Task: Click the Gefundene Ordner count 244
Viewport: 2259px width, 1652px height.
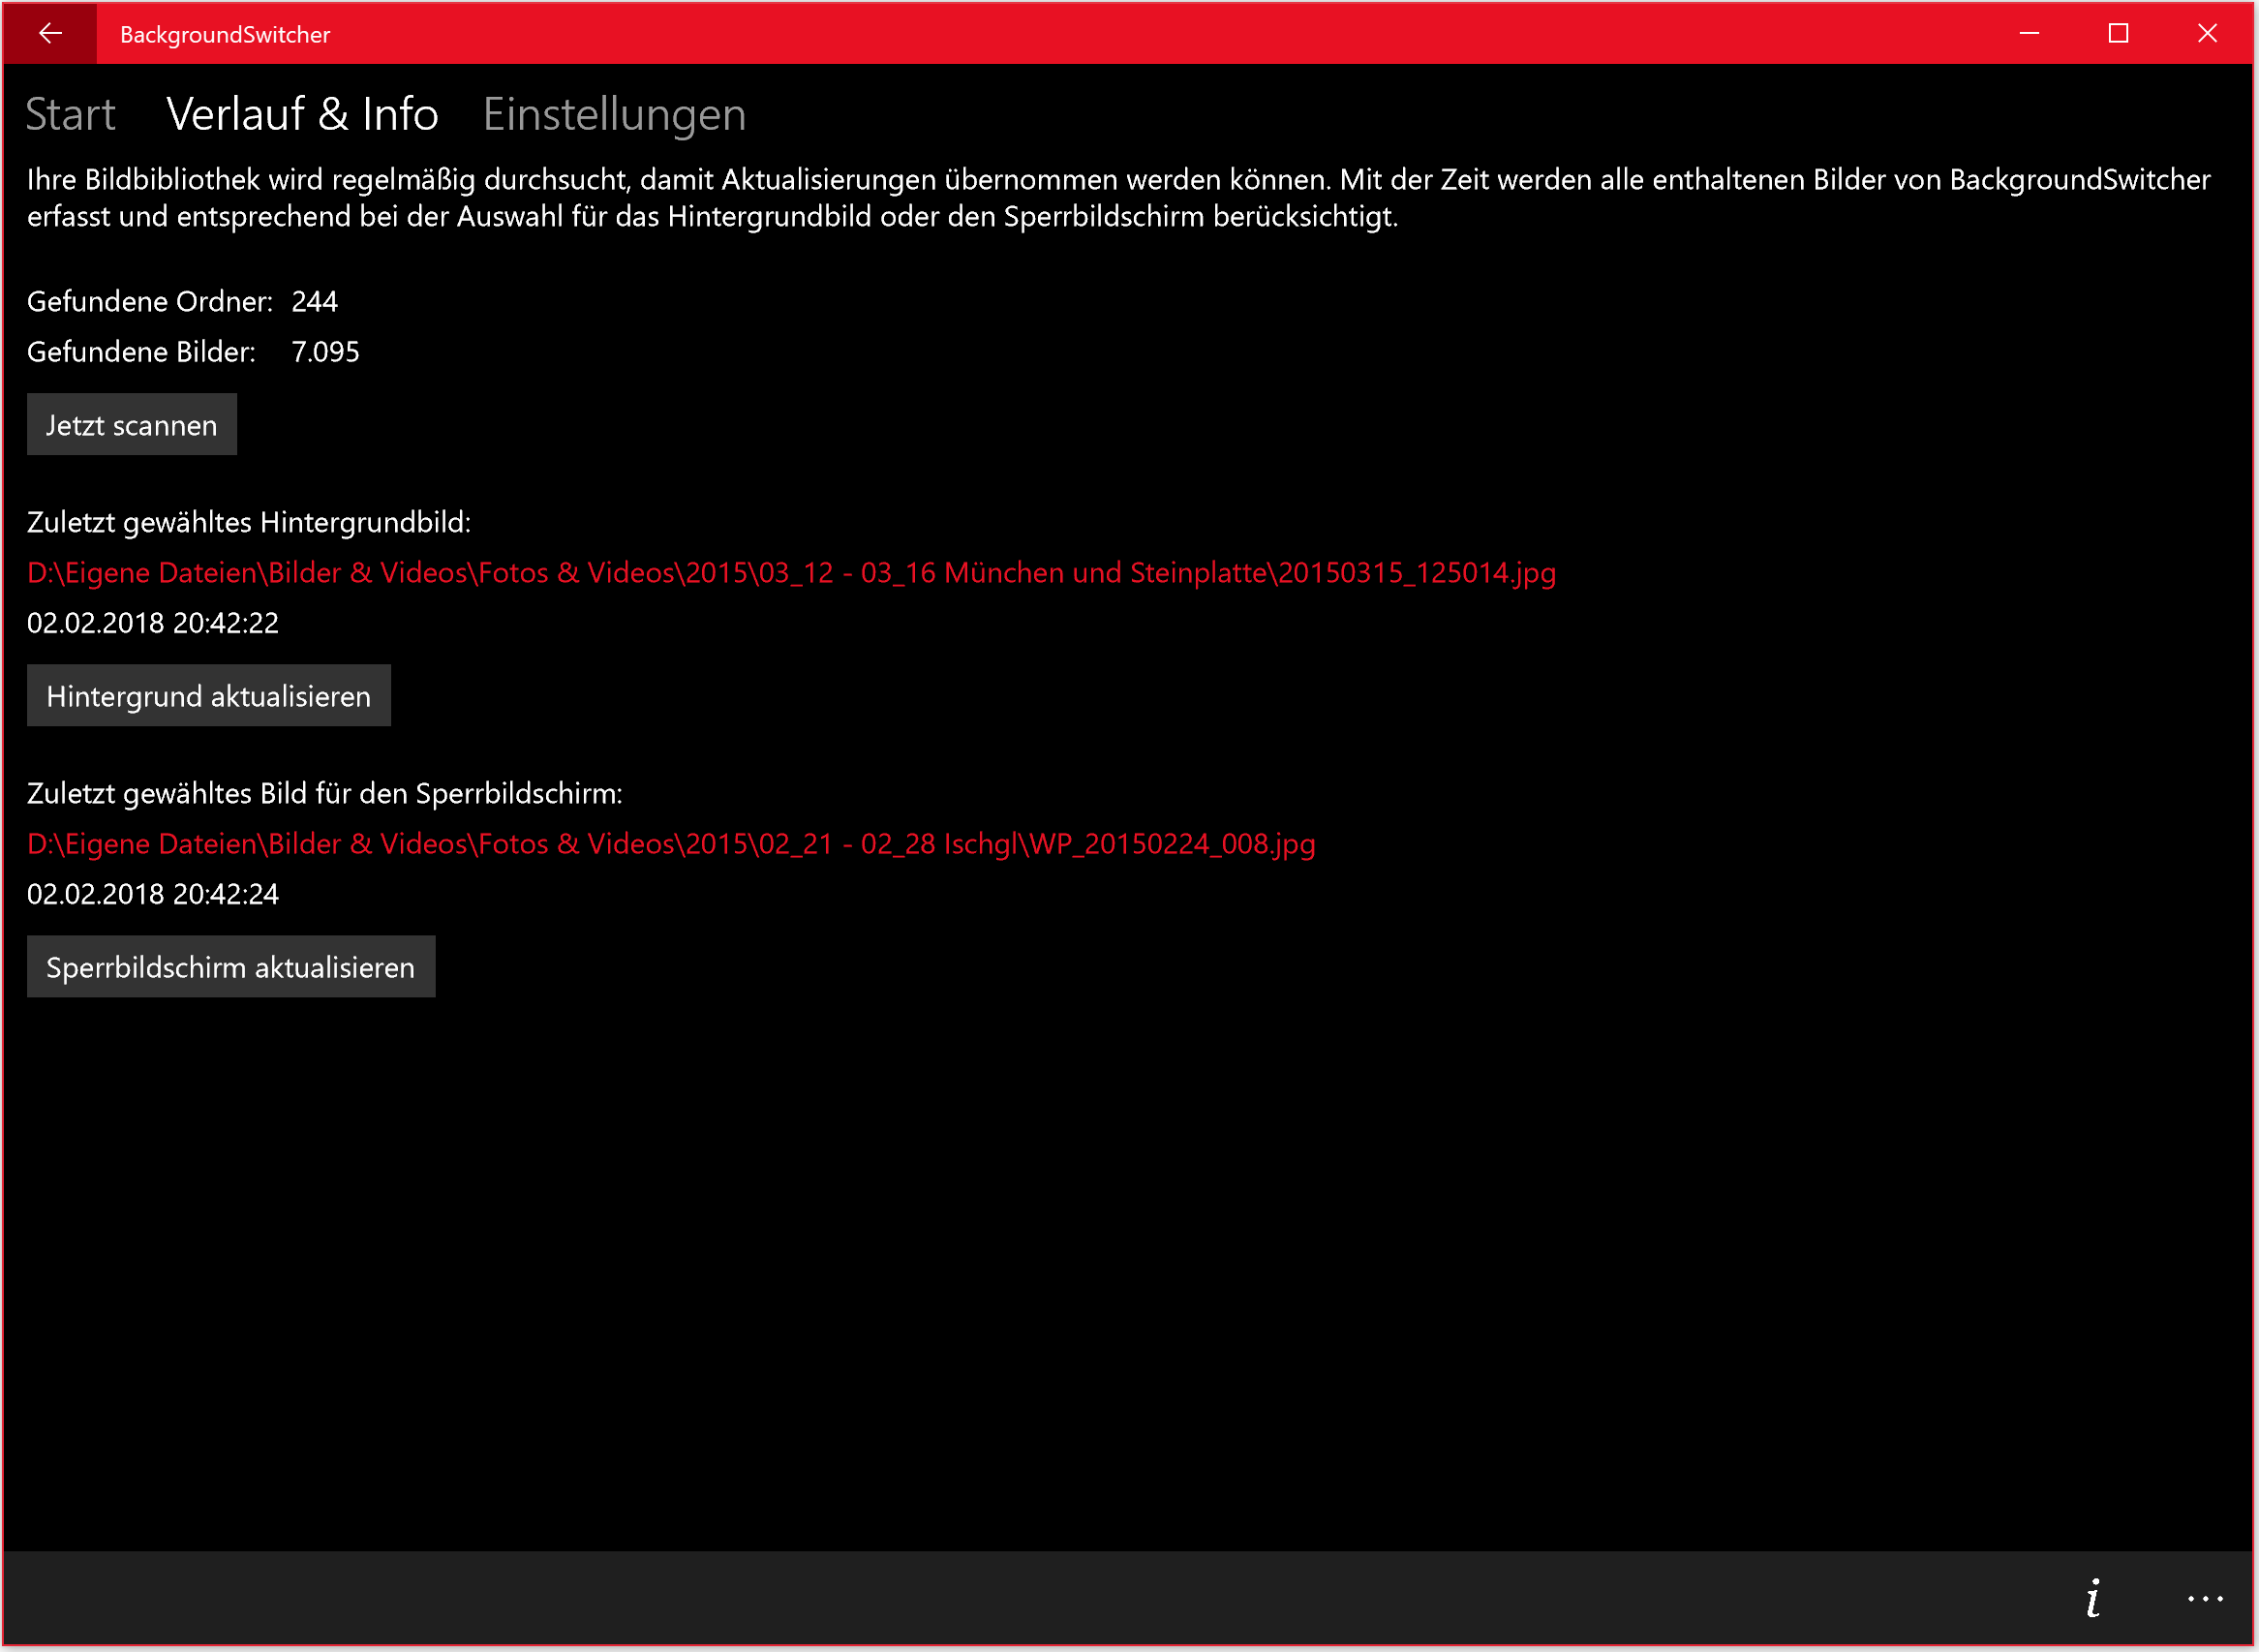Action: point(314,302)
